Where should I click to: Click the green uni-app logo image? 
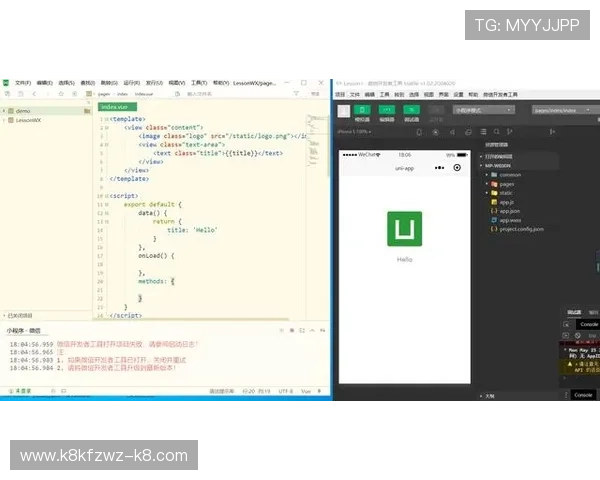[405, 229]
